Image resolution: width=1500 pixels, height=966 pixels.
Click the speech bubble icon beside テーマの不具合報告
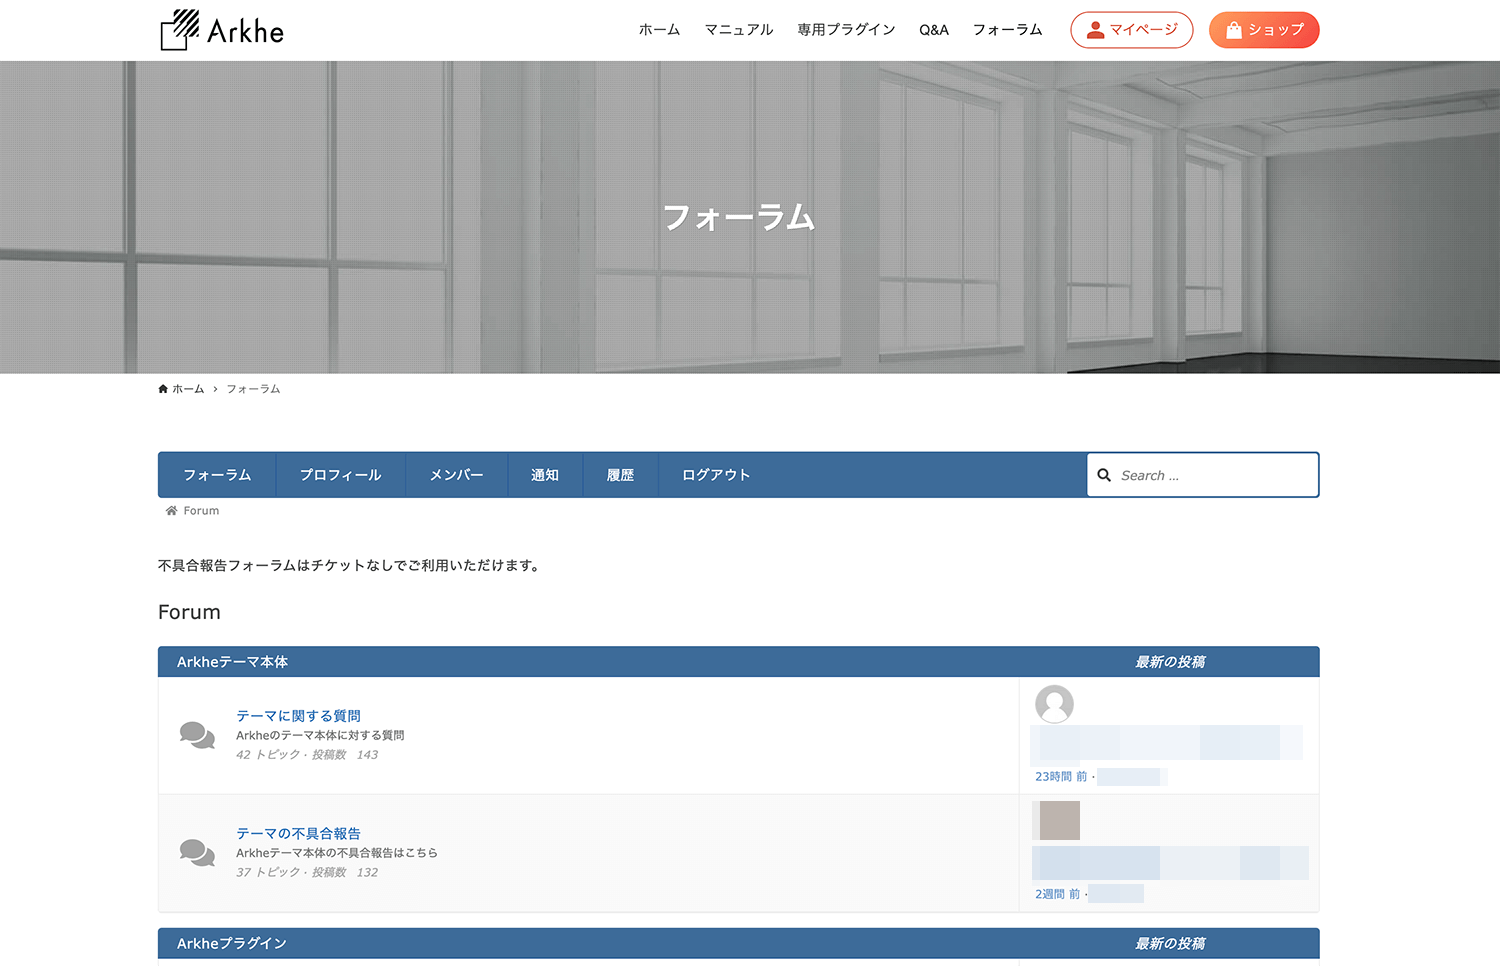(x=196, y=853)
